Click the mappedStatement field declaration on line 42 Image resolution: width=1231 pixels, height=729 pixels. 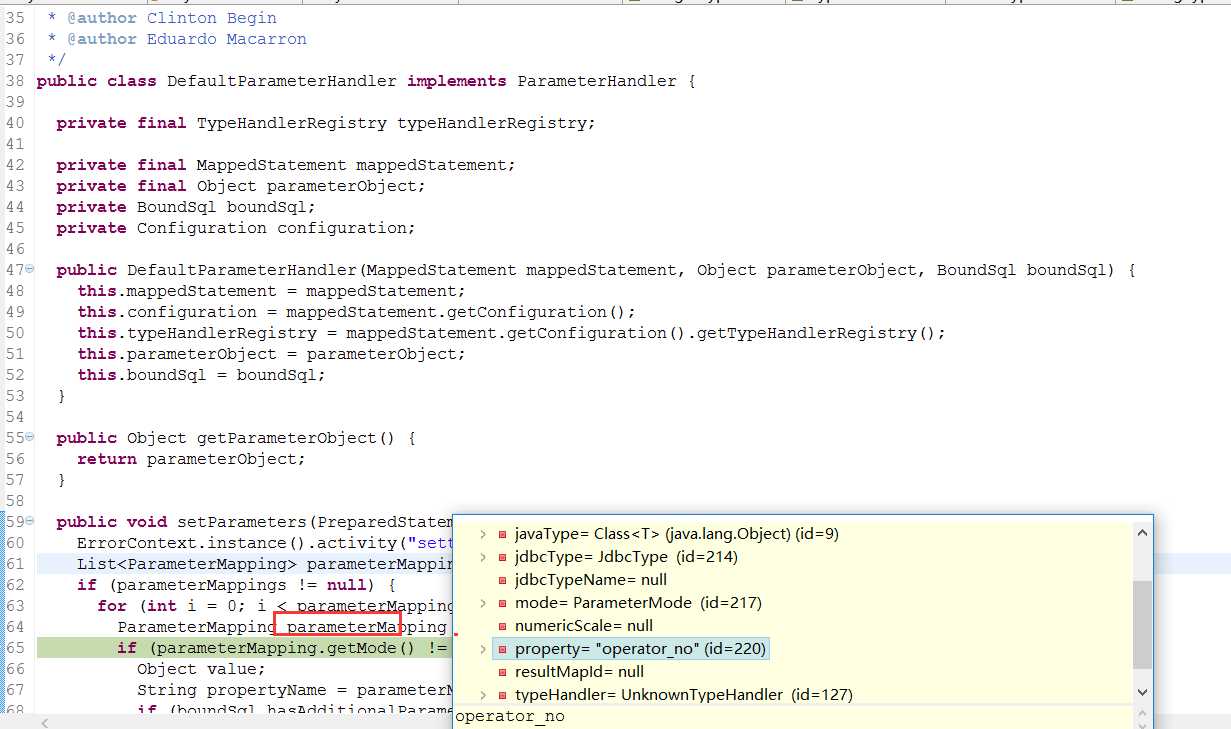[431, 165]
